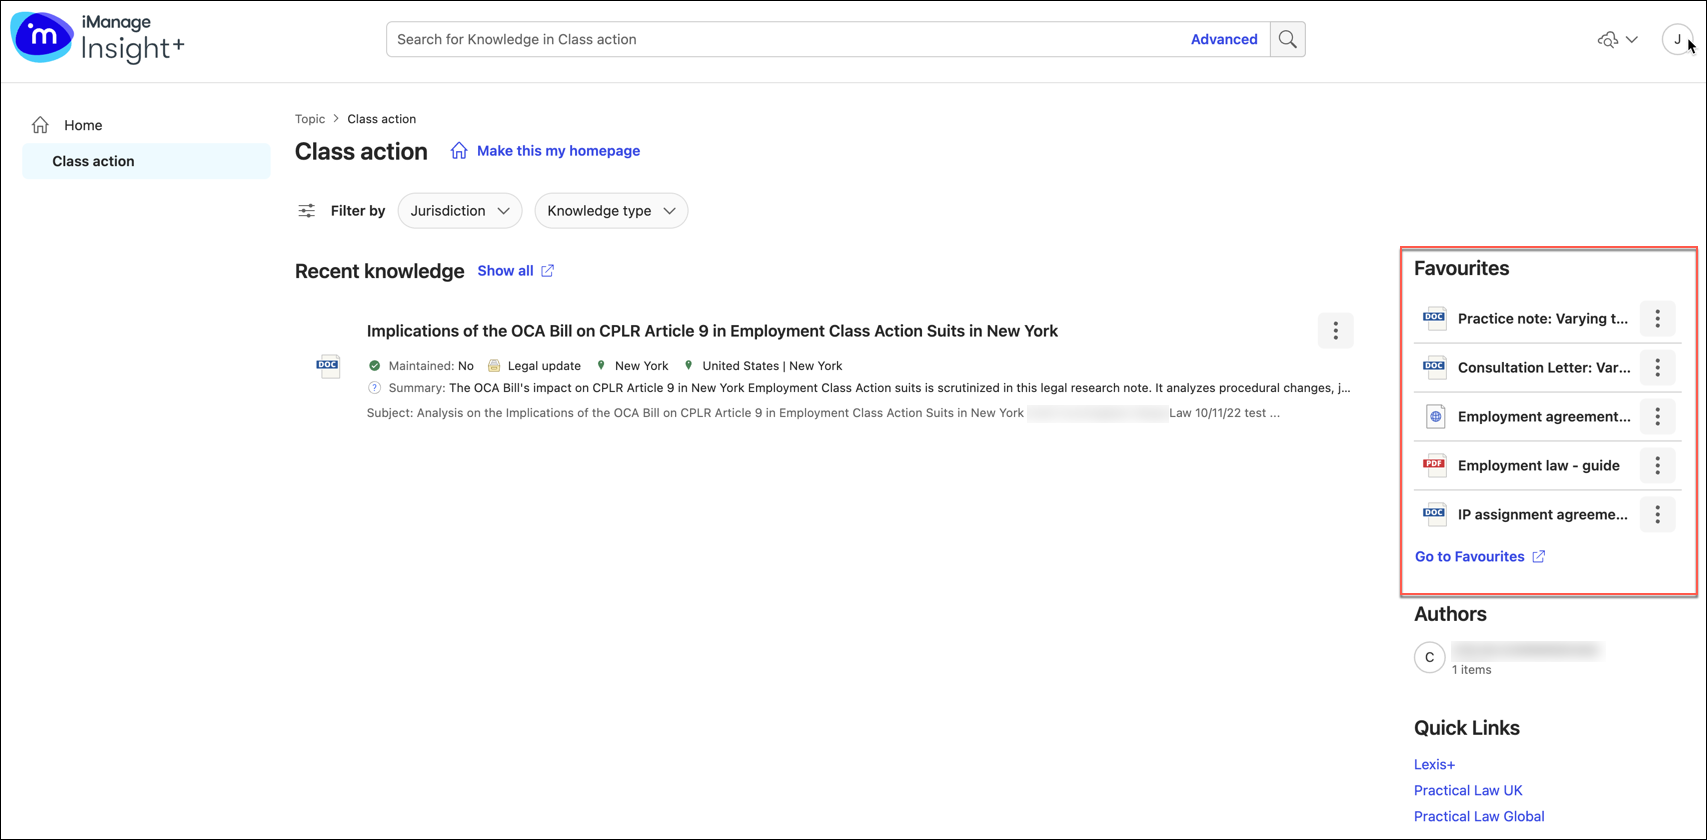This screenshot has height=840, width=1707.
Task: Open IP assignment agreement favourite
Action: (1543, 515)
